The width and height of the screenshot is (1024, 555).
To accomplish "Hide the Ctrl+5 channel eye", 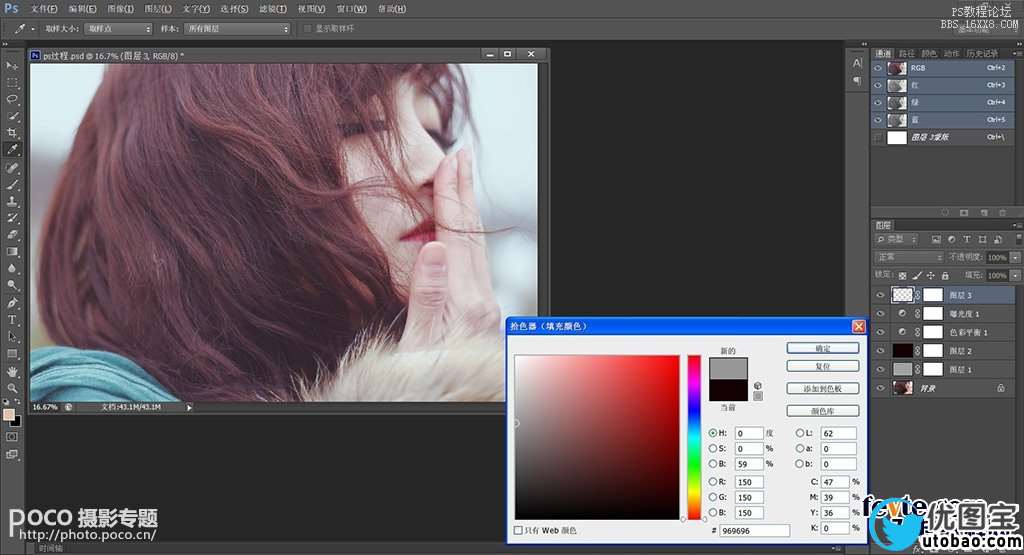I will (878, 120).
